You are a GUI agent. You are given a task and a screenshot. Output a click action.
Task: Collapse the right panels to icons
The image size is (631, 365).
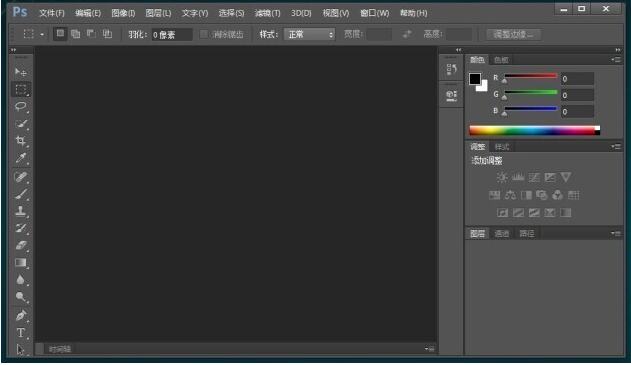(x=618, y=49)
